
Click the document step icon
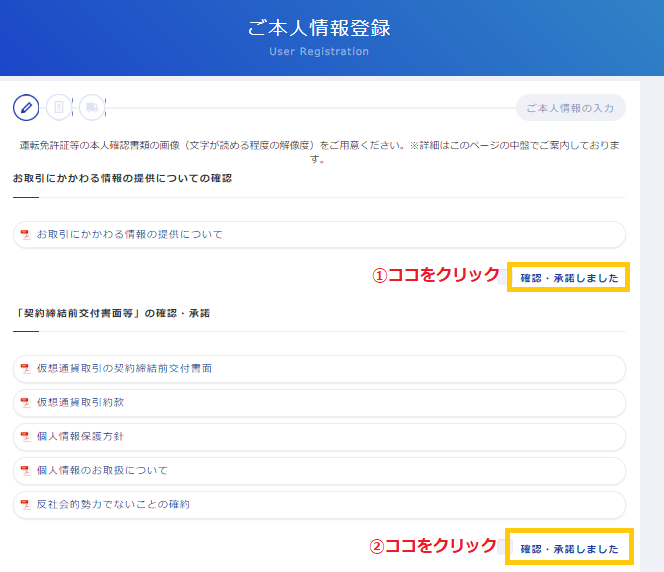click(x=59, y=108)
